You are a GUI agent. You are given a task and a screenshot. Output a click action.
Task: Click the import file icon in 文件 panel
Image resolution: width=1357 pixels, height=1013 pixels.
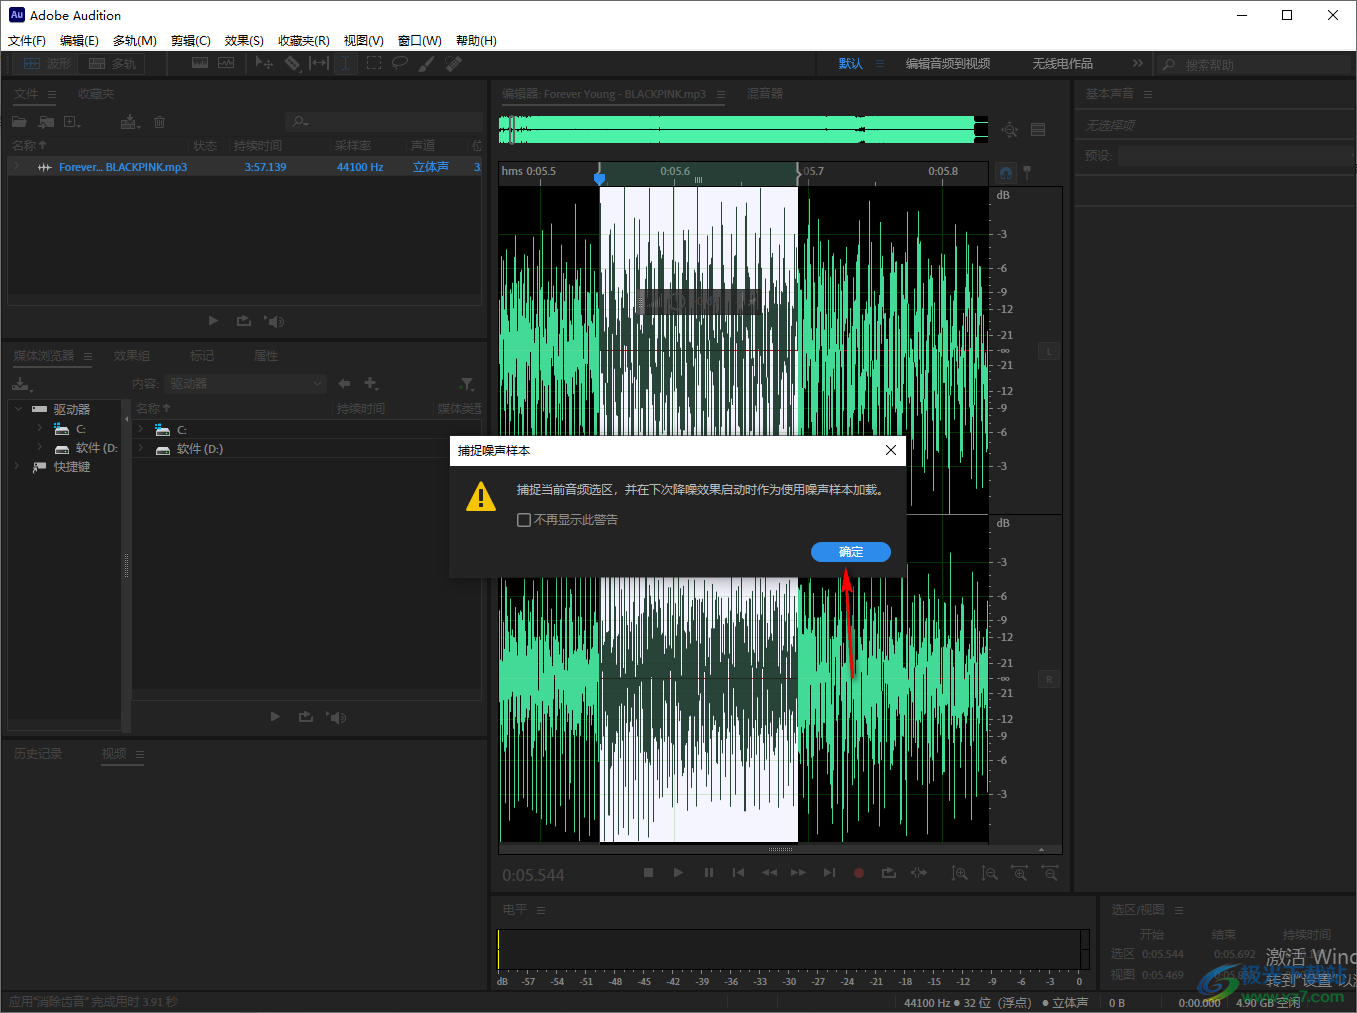[46, 122]
